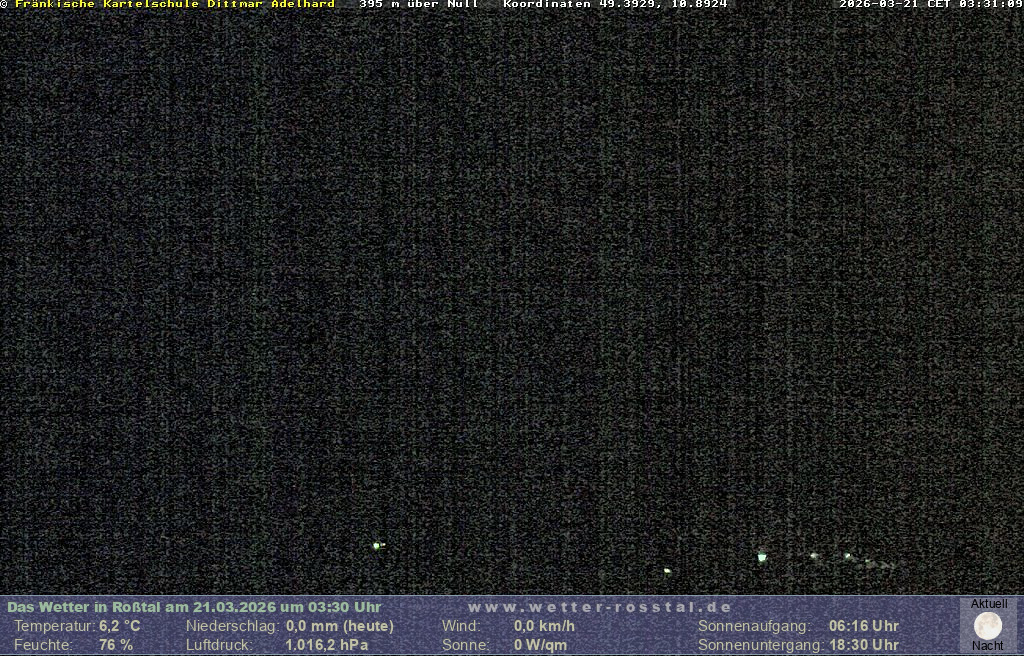Click the Luftdruck reading 1.016,2 hPa
This screenshot has height=656, width=1024.
326,645
